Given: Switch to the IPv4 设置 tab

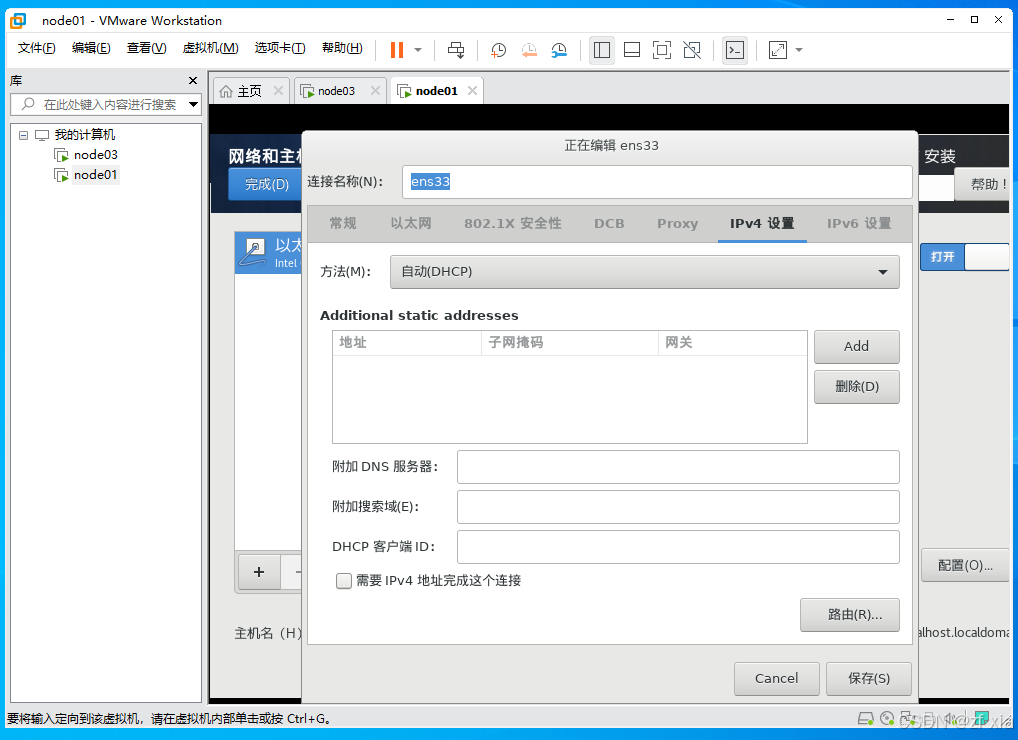Looking at the screenshot, I should [762, 223].
